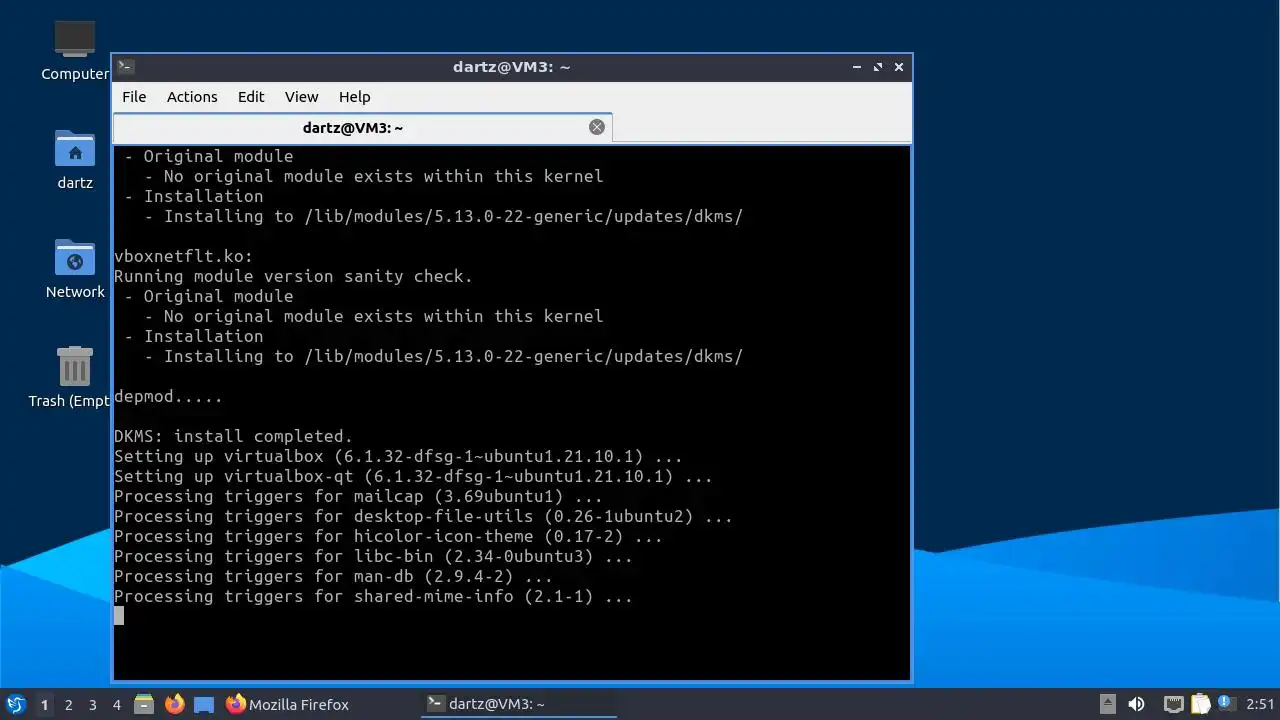
Task: Select the Trash desktop icon
Action: point(74,377)
